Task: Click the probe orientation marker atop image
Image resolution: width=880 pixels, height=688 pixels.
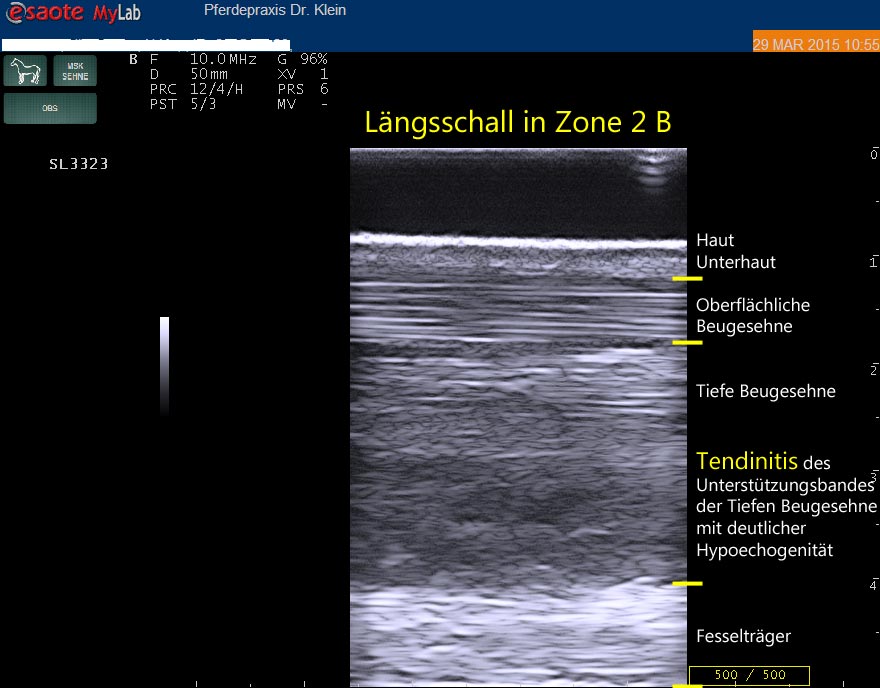Action: coord(652,170)
